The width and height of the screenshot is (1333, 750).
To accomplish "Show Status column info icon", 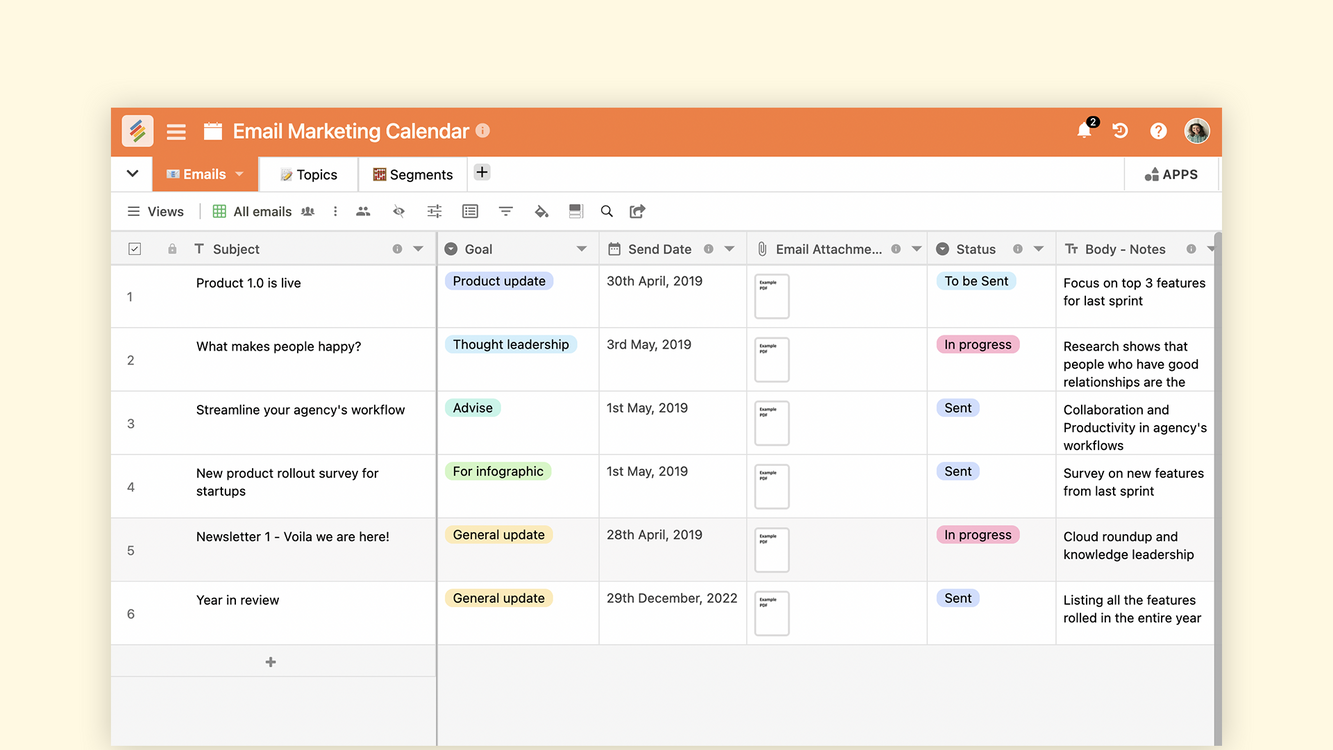I will coord(1017,249).
